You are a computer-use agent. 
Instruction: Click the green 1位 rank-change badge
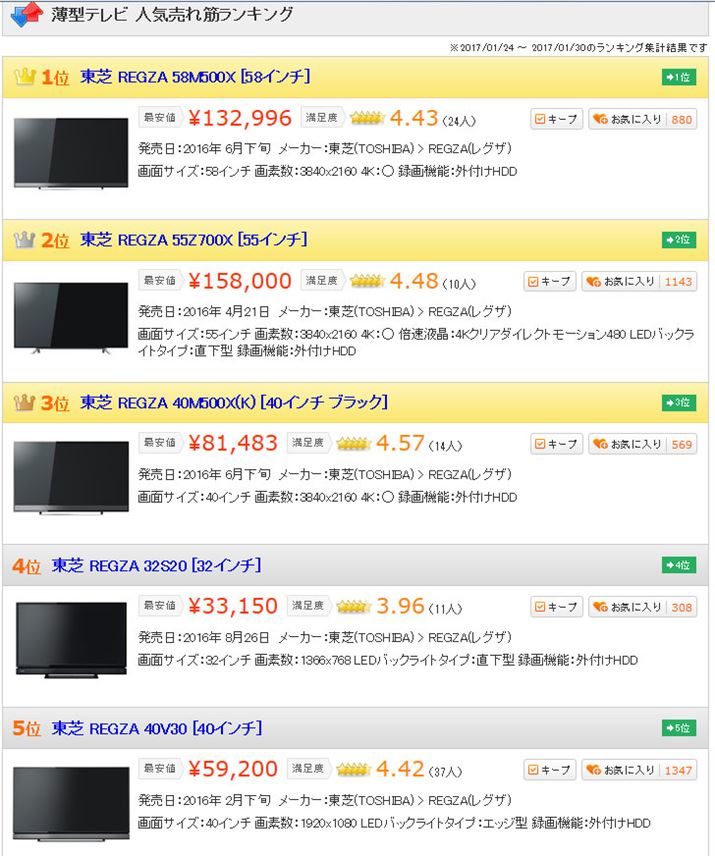[x=678, y=78]
